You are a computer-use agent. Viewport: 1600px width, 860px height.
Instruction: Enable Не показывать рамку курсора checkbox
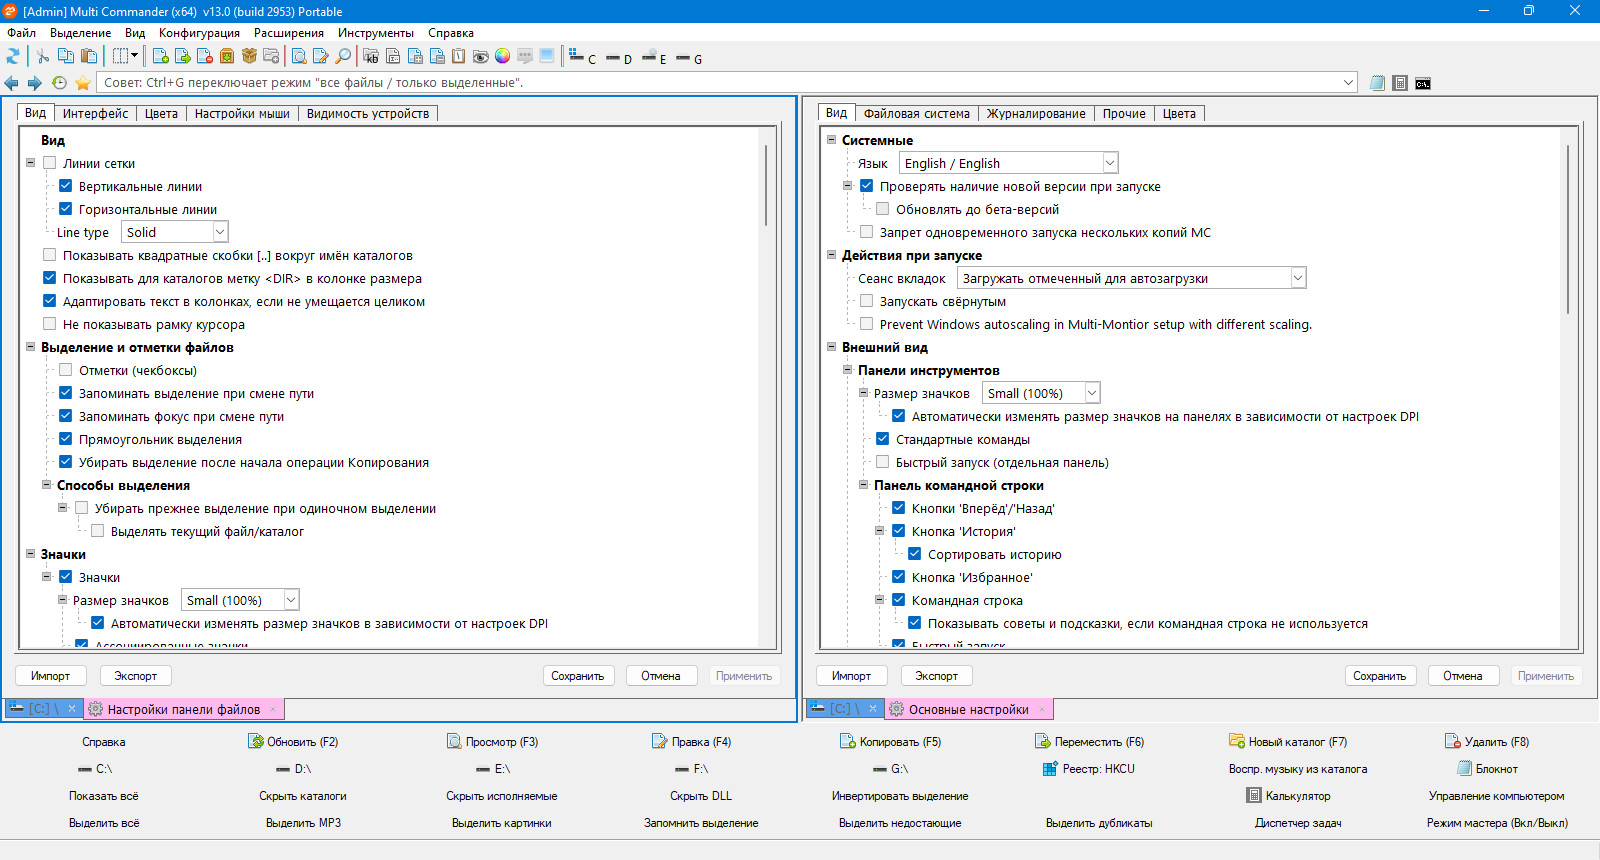49,324
